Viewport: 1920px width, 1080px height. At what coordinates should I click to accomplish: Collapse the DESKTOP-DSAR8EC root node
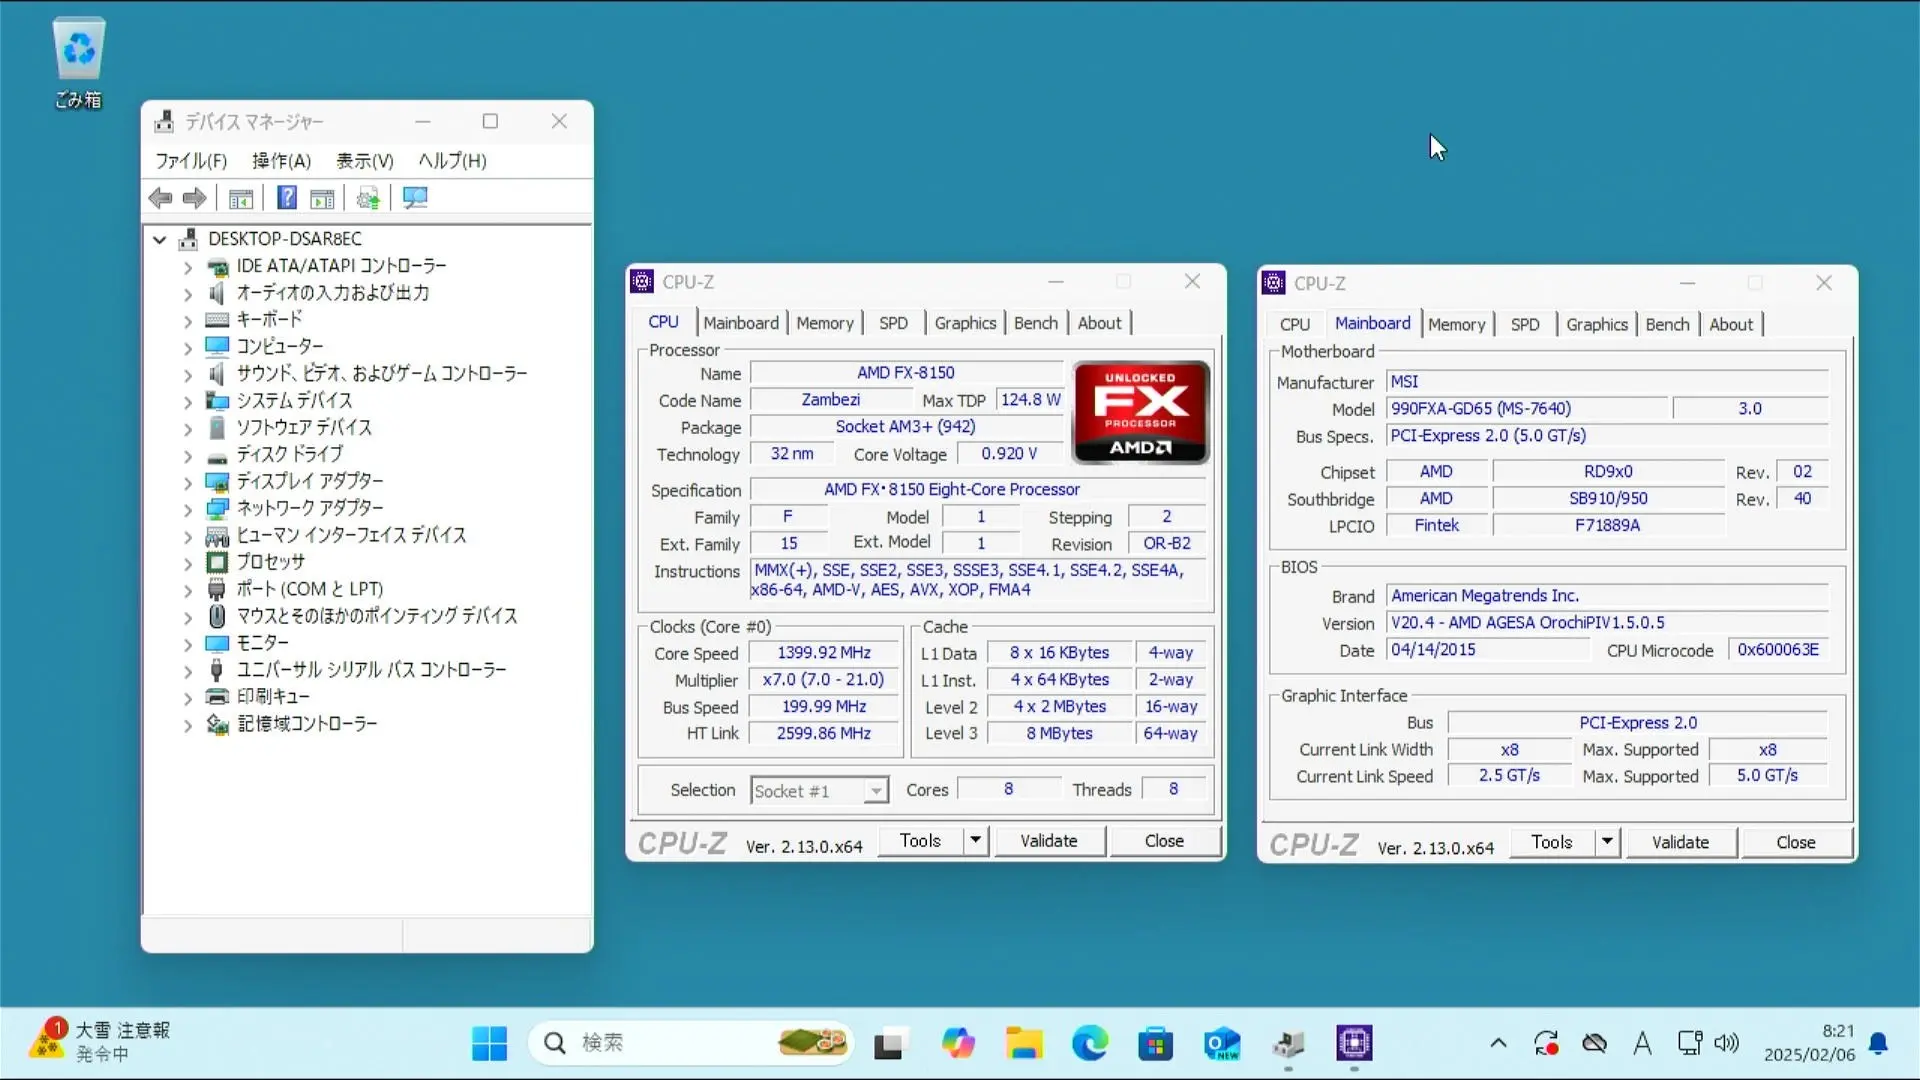click(x=159, y=239)
